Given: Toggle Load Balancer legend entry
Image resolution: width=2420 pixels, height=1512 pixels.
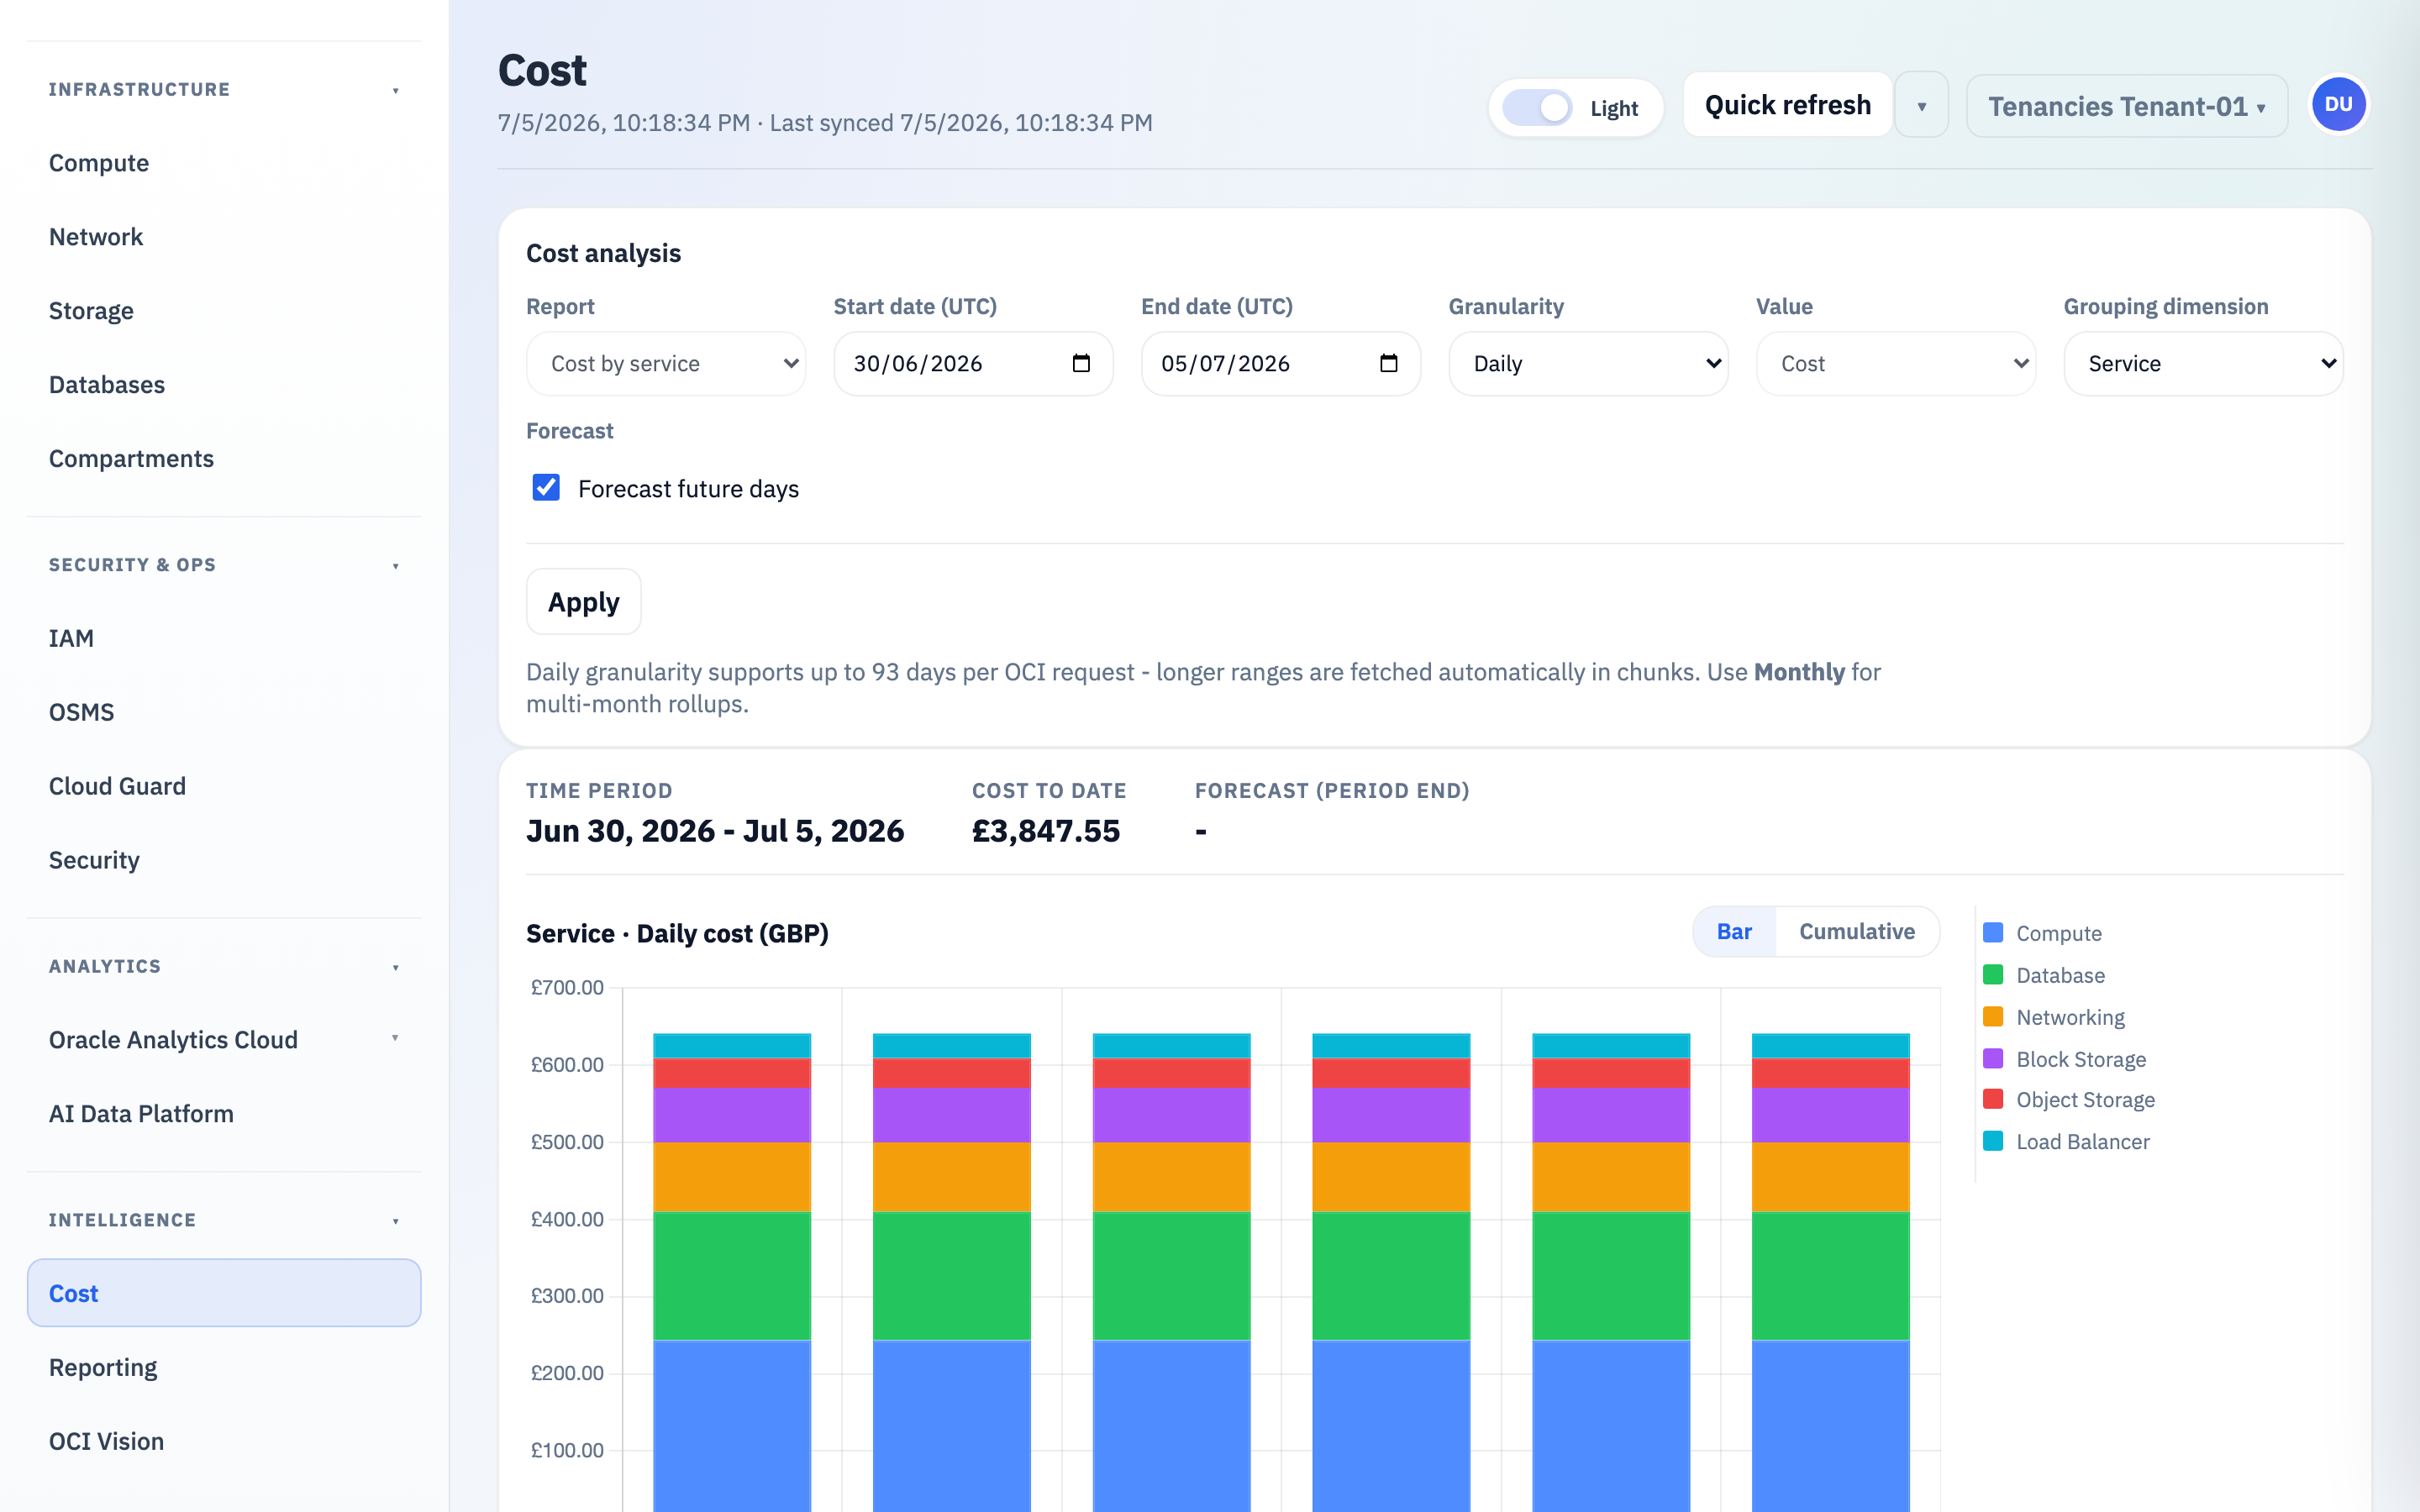Looking at the screenshot, I should tap(2066, 1142).
